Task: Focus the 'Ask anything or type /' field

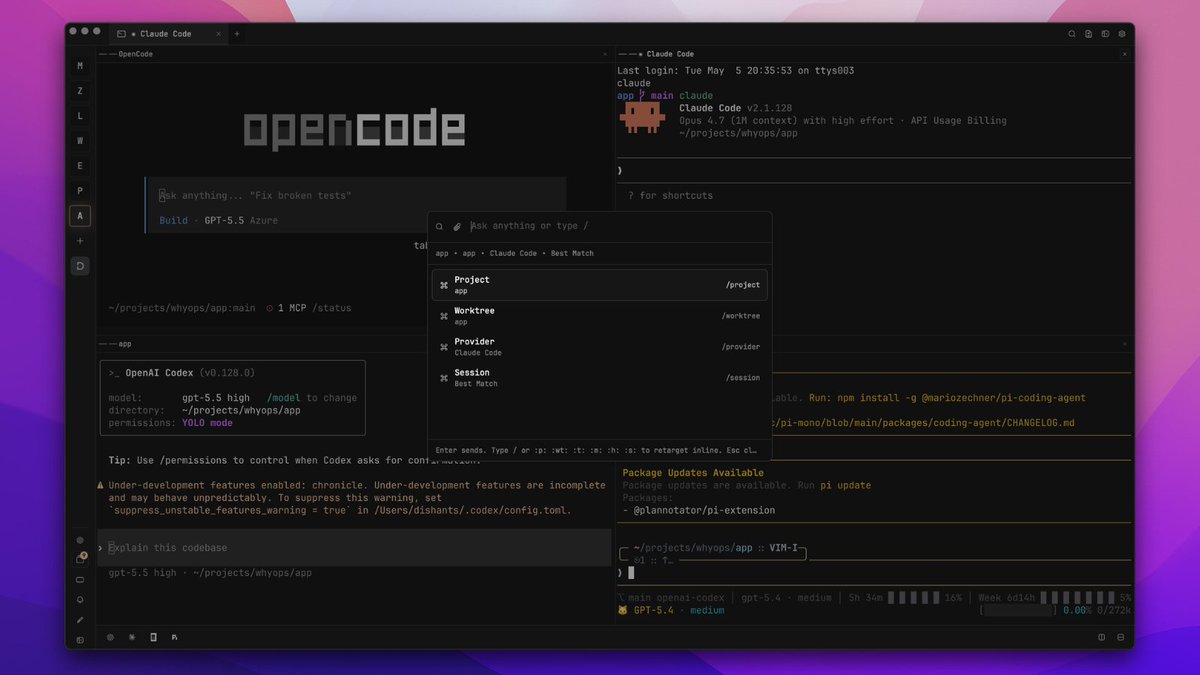Action: (615, 227)
